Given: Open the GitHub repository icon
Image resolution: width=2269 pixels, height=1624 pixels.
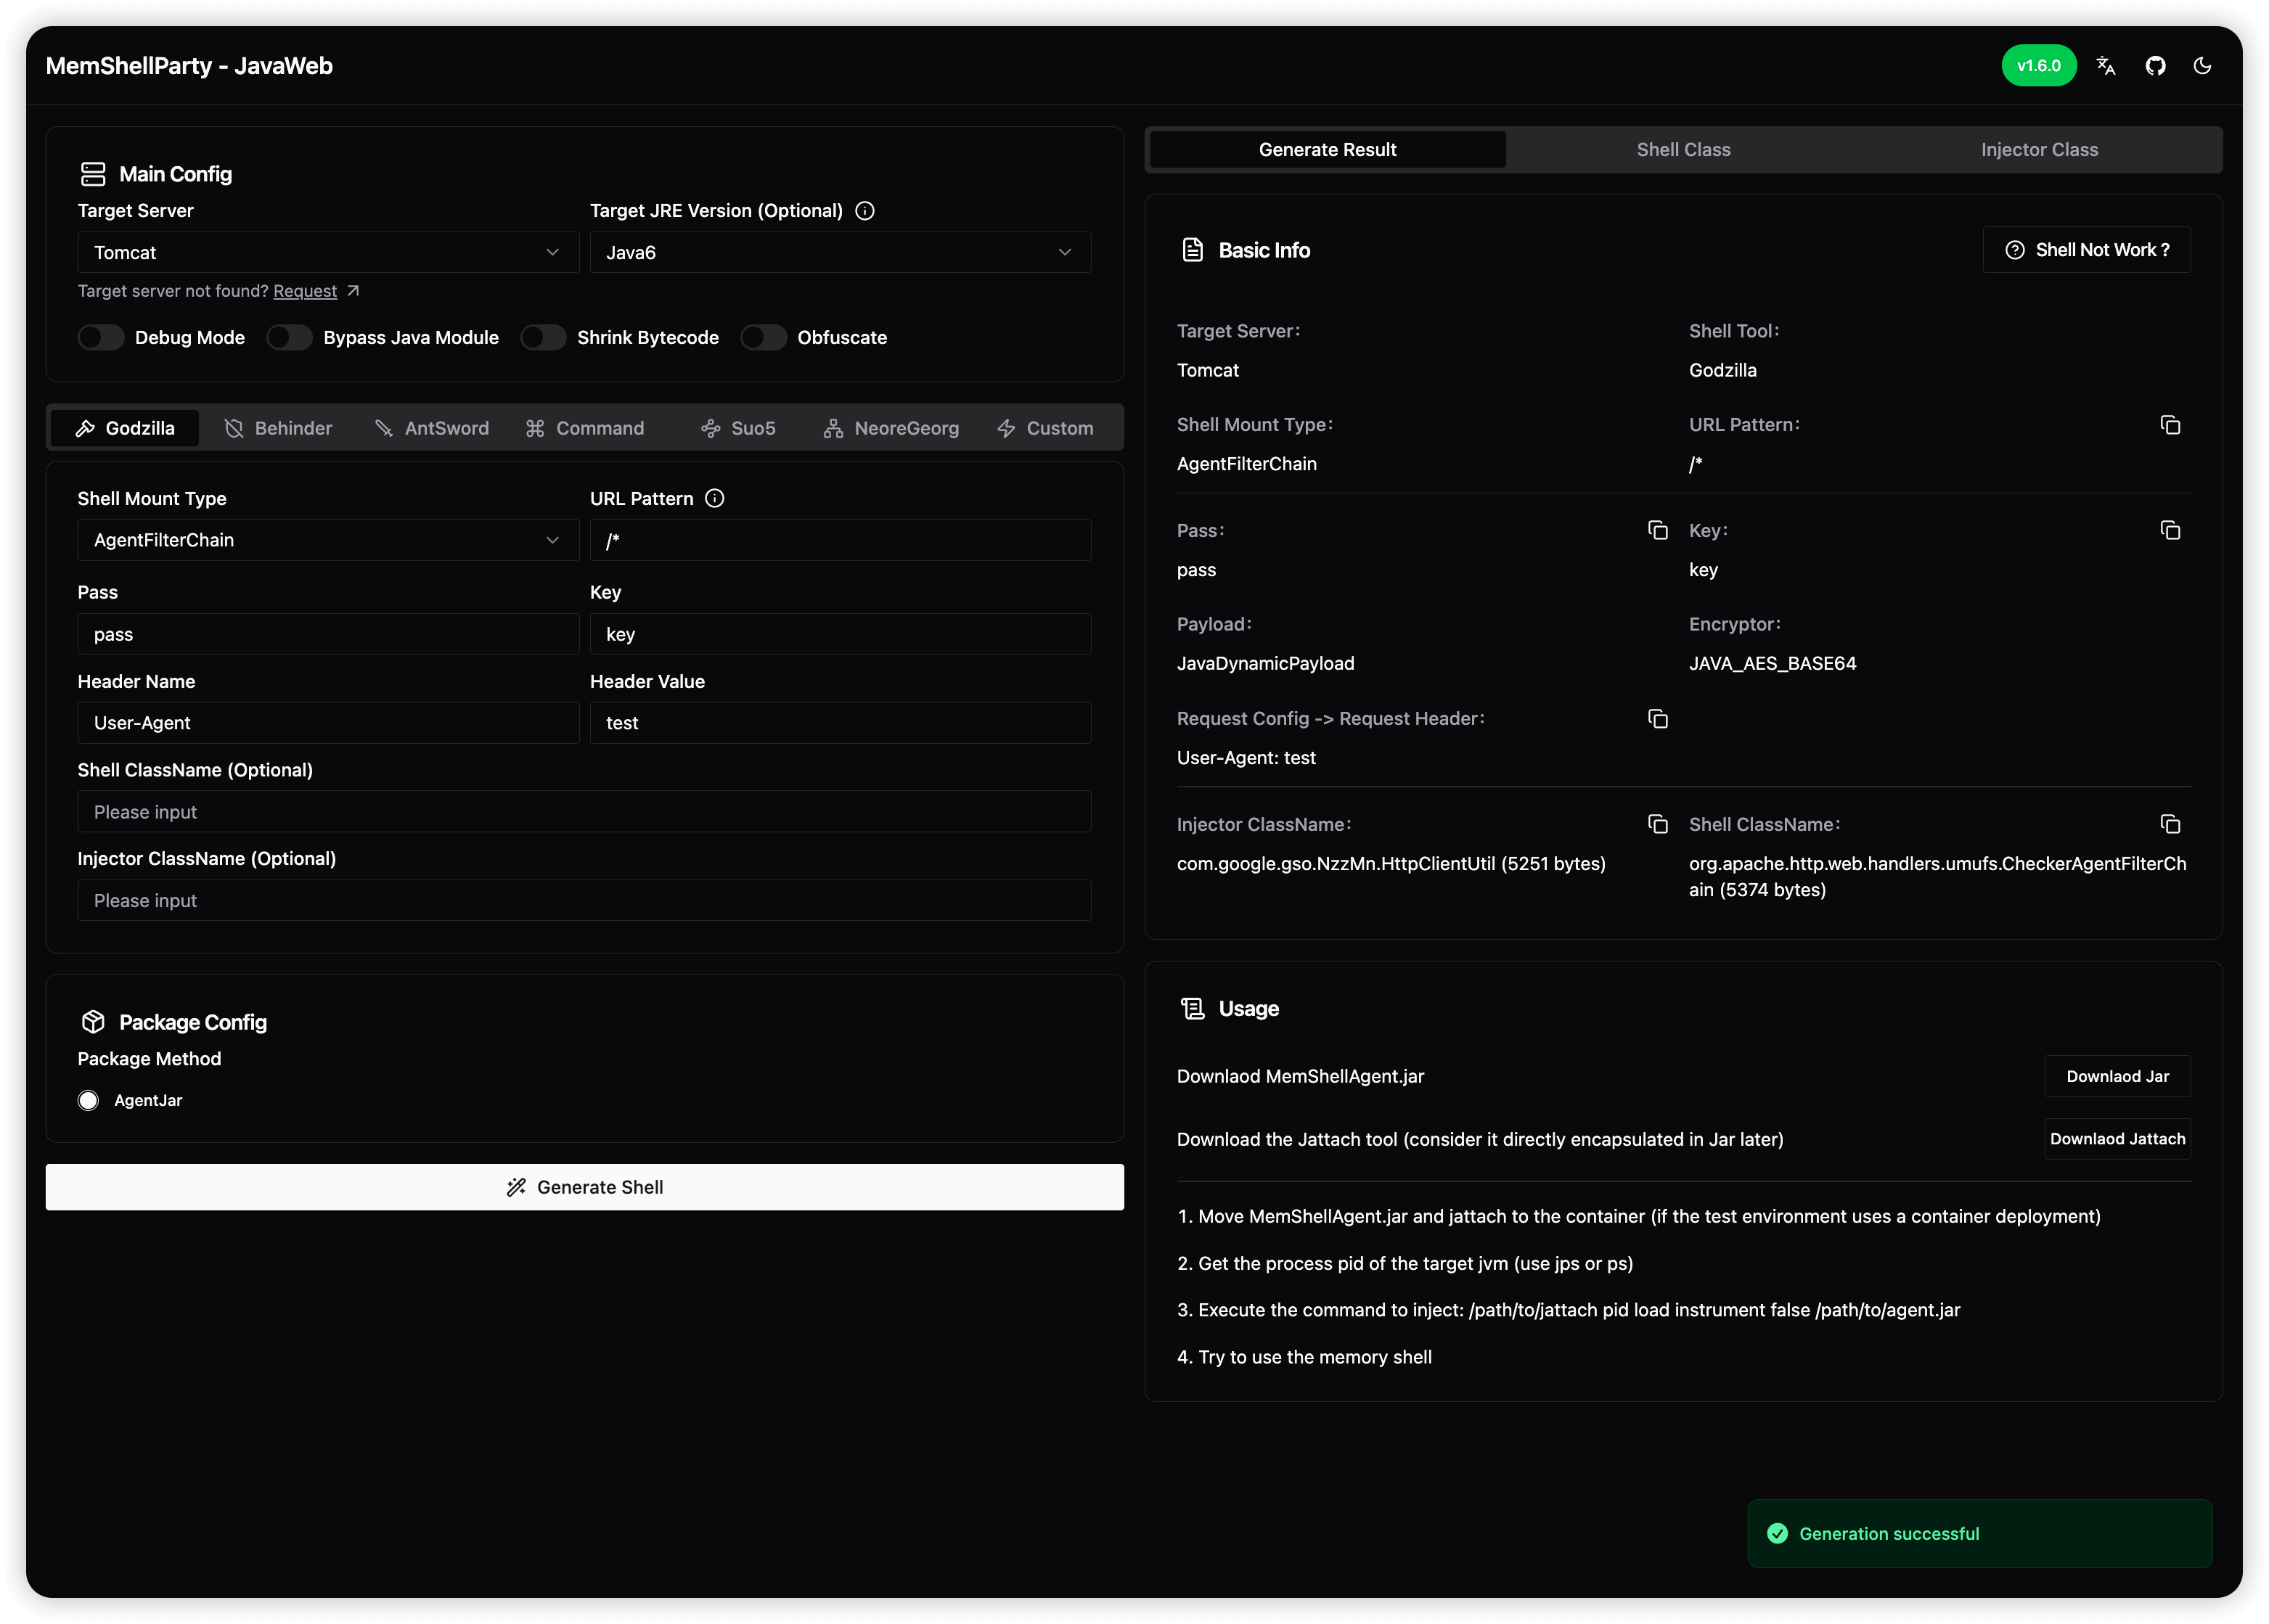Looking at the screenshot, I should (x=2155, y=66).
